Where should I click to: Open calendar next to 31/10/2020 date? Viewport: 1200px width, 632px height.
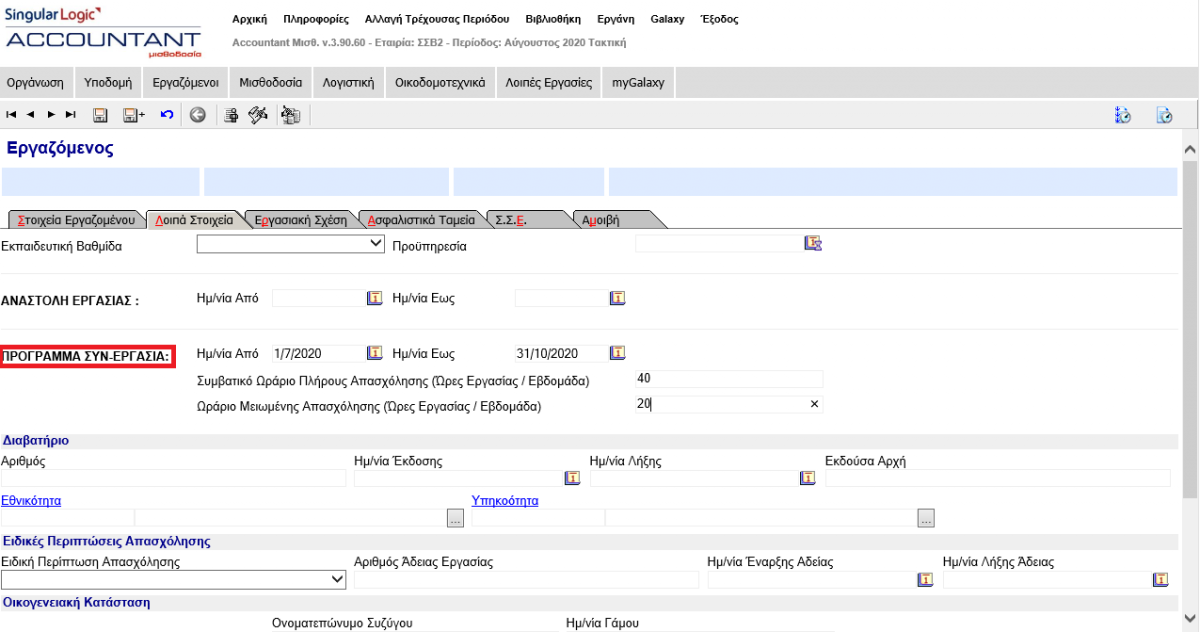tap(617, 353)
